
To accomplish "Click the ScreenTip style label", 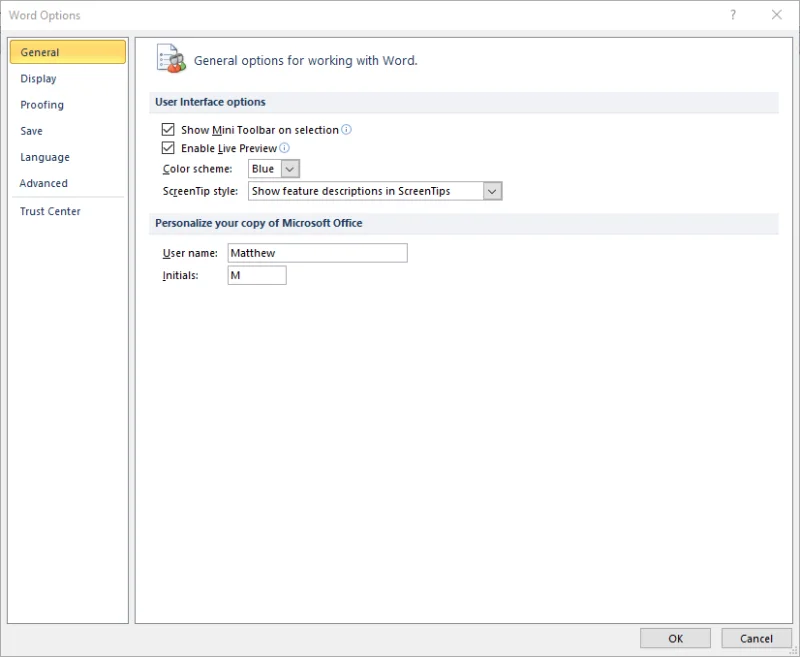I will coord(201,191).
